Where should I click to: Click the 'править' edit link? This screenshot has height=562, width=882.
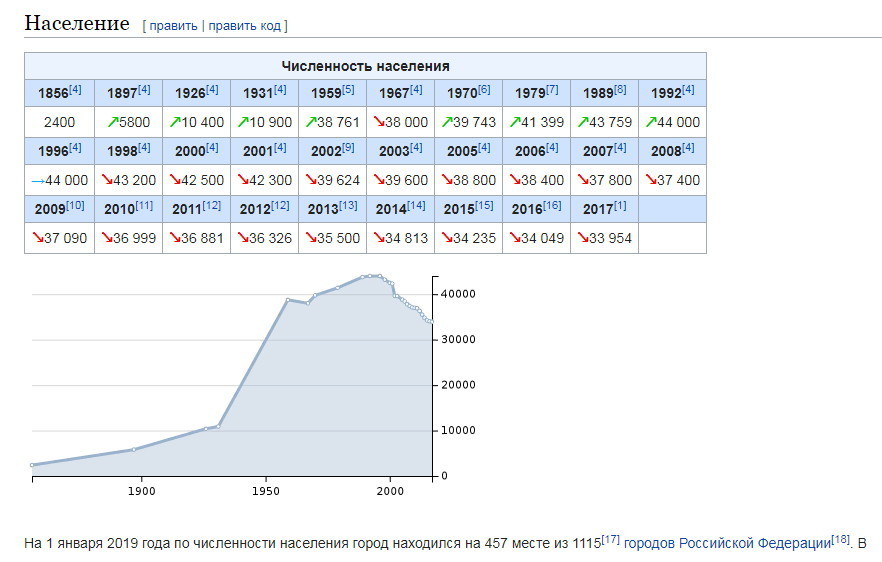tap(174, 25)
